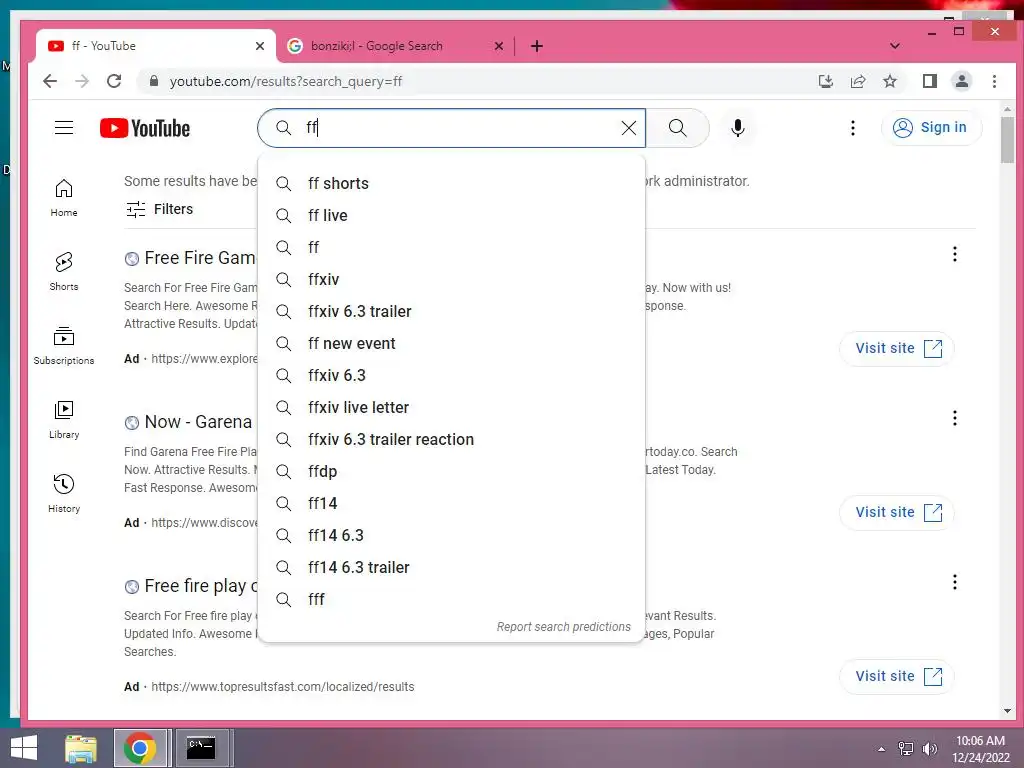
Task: Open File Explorer from taskbar
Action: pos(81,748)
